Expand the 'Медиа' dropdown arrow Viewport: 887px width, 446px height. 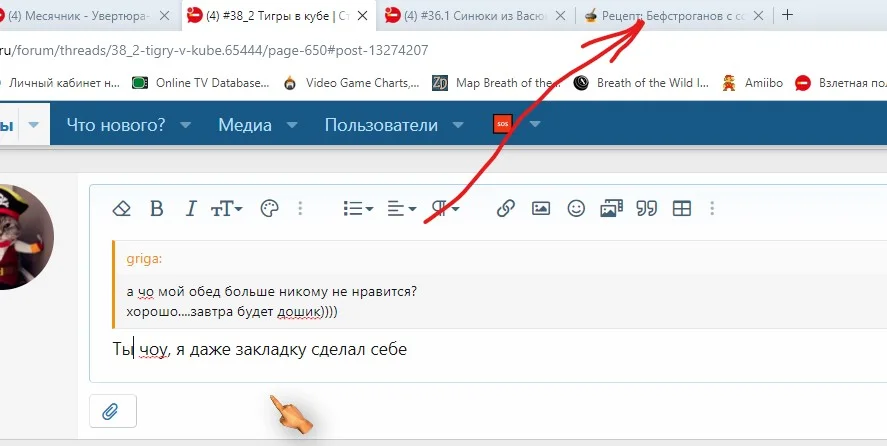[292, 124]
